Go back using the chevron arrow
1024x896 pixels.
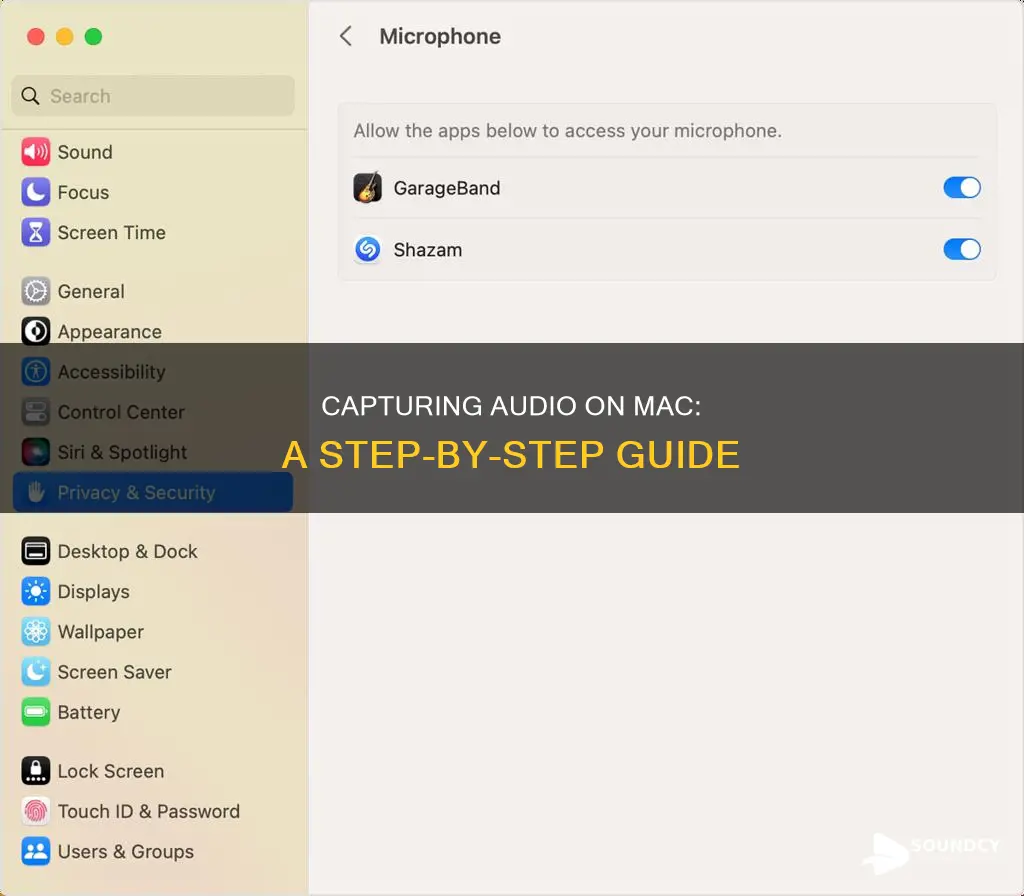point(346,36)
